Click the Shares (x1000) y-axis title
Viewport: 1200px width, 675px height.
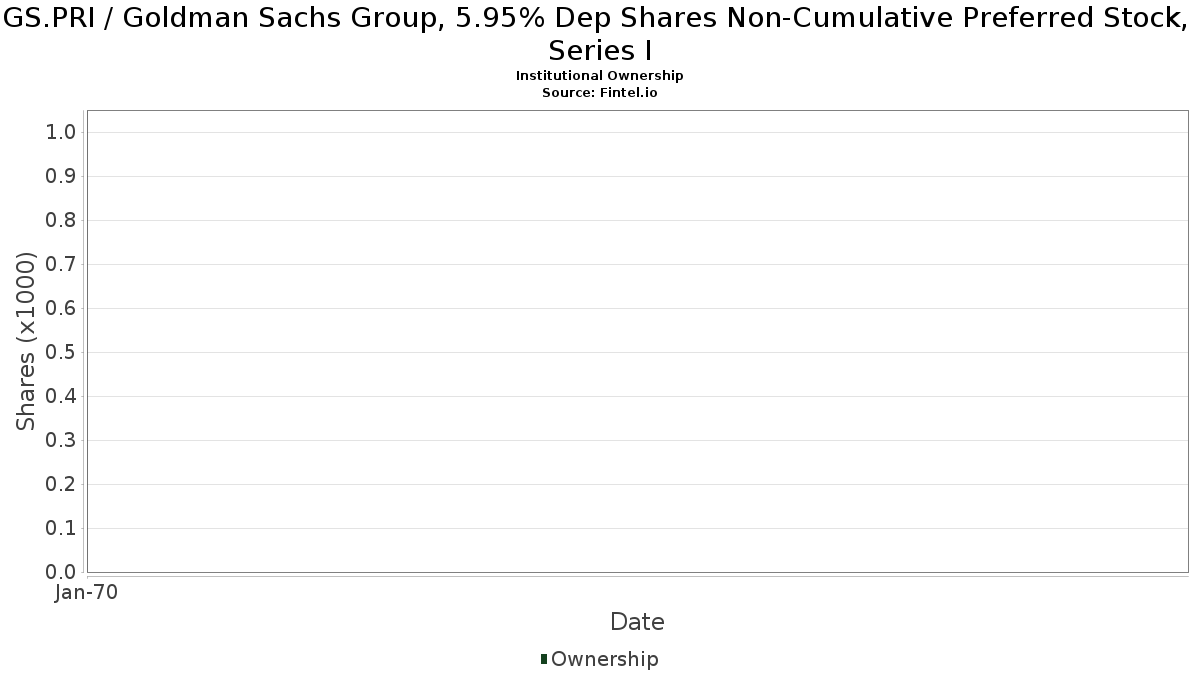26,341
